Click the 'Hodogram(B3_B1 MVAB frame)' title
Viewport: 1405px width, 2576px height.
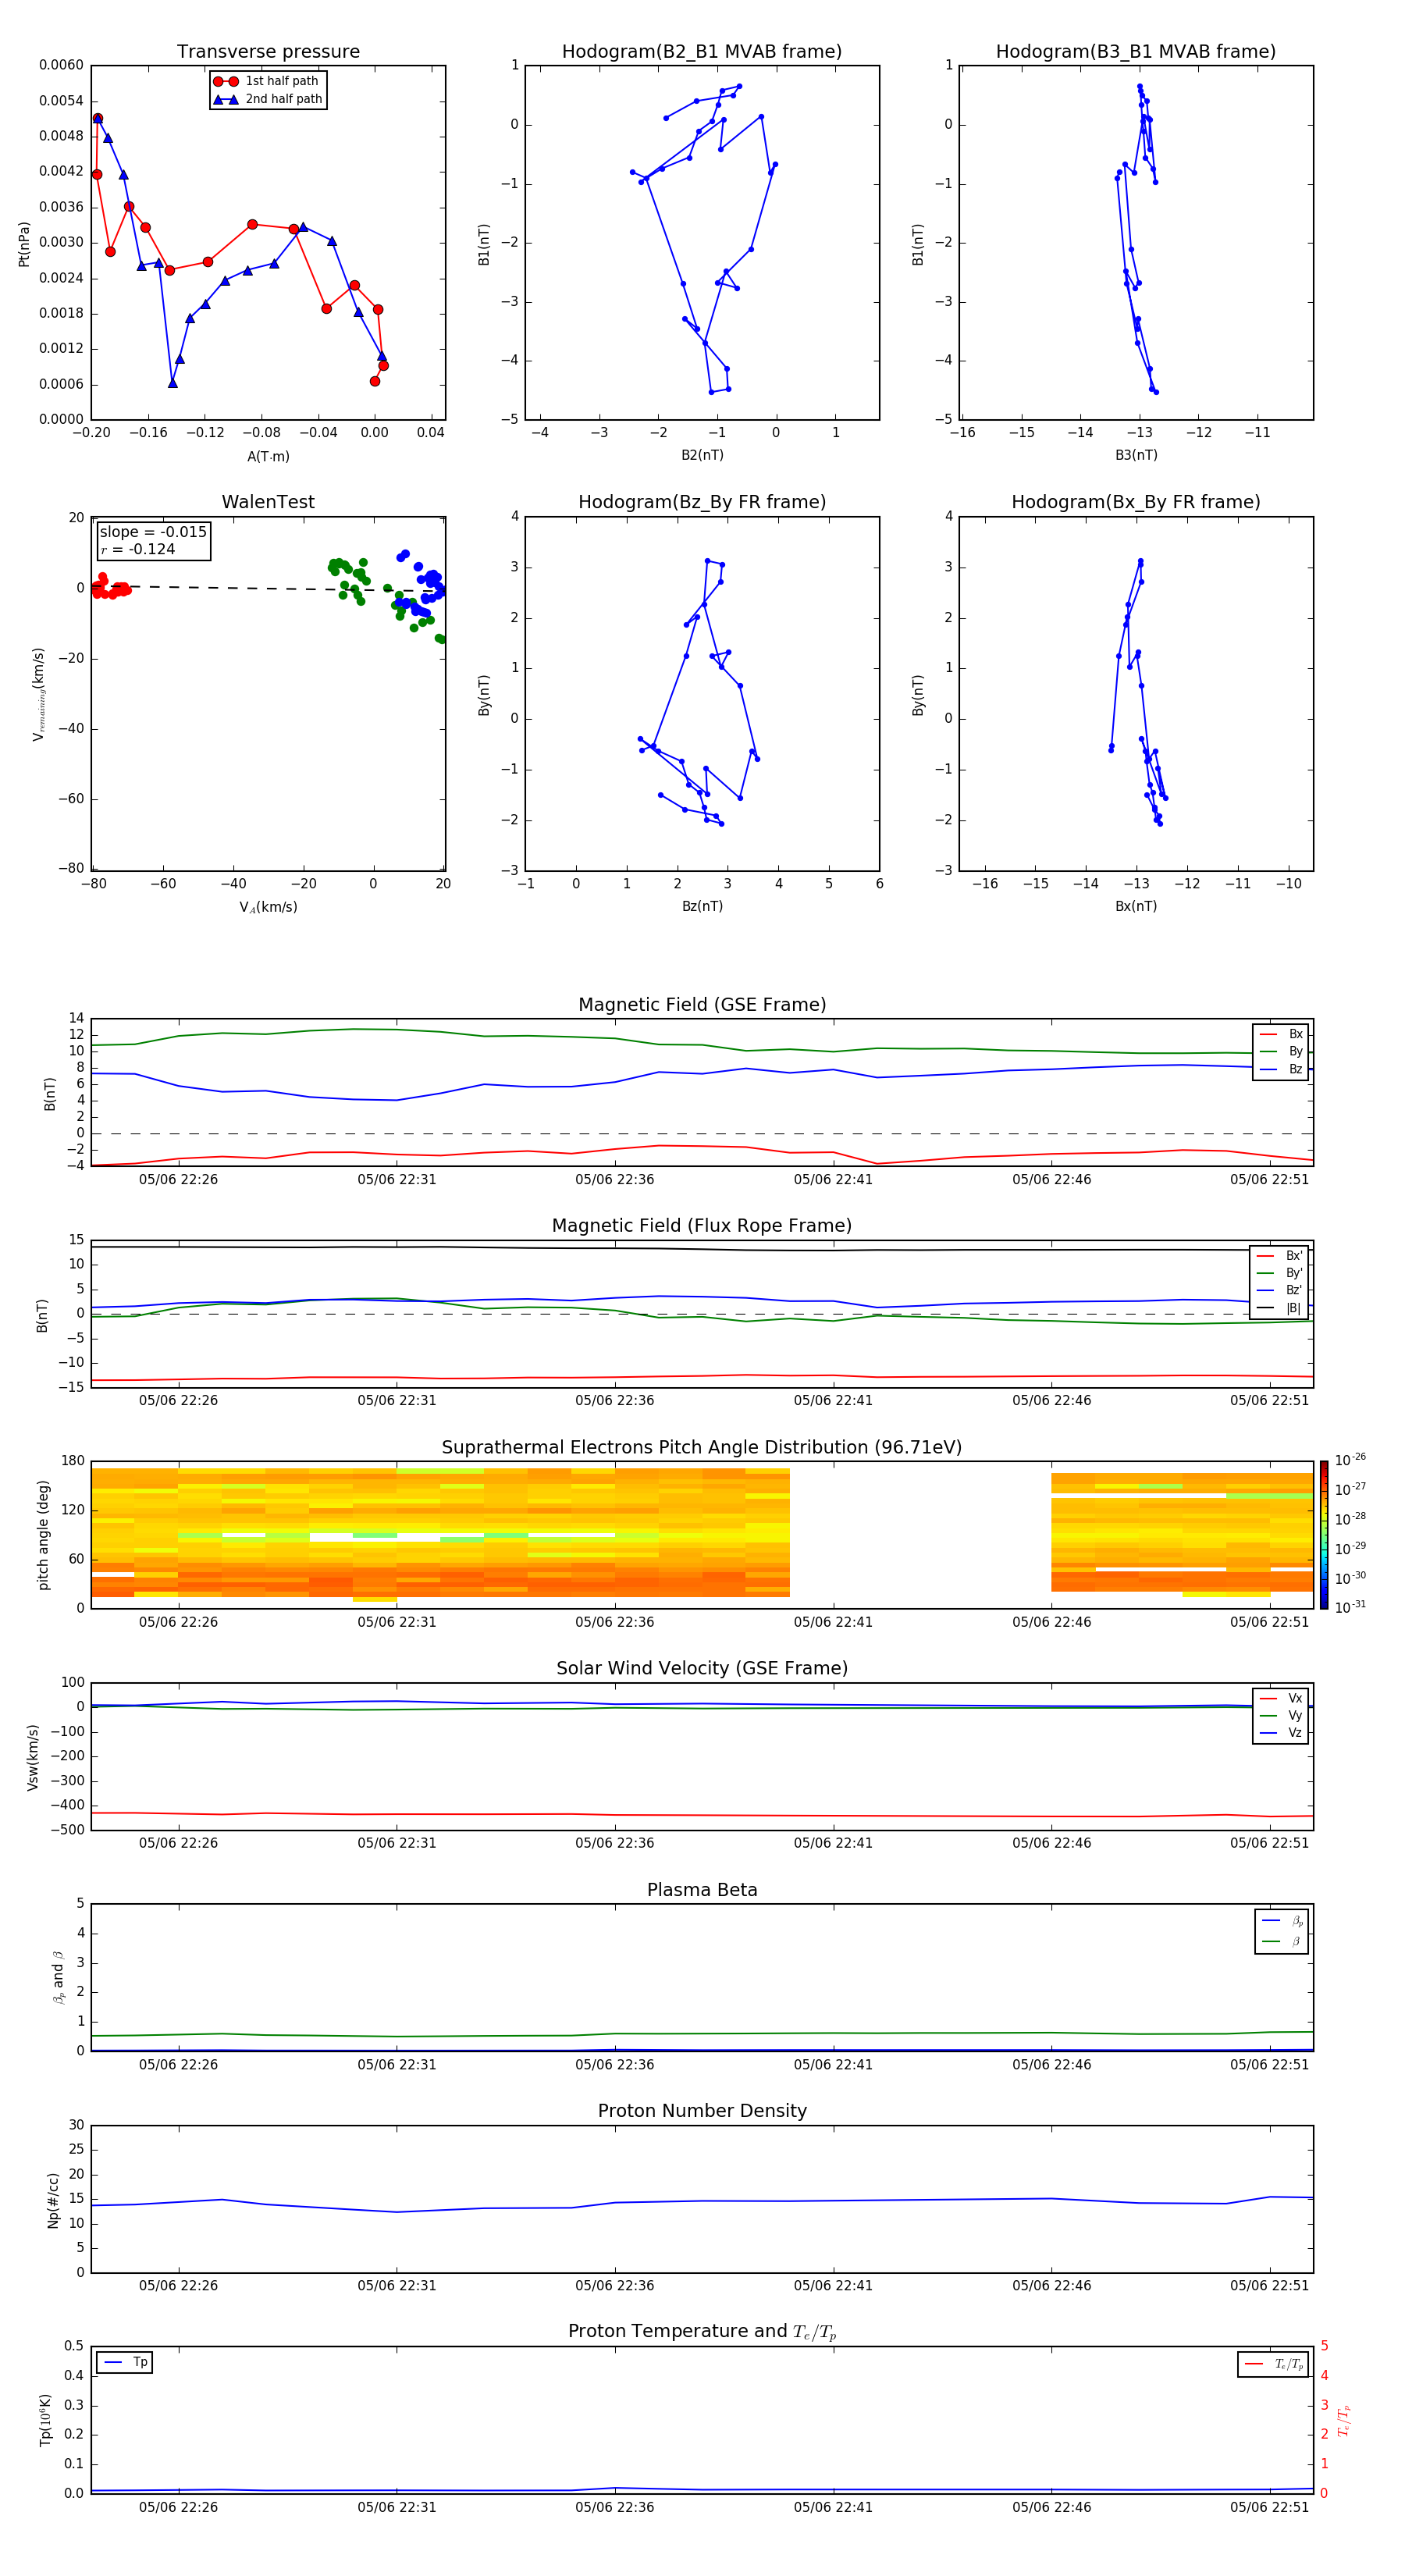click(1136, 51)
